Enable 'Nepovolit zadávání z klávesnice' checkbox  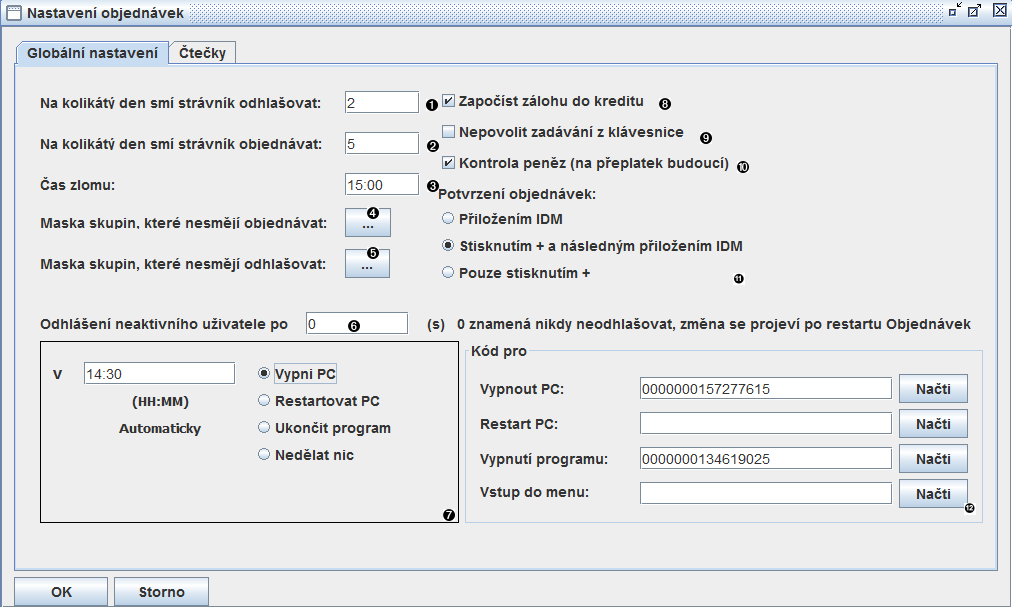(x=449, y=132)
